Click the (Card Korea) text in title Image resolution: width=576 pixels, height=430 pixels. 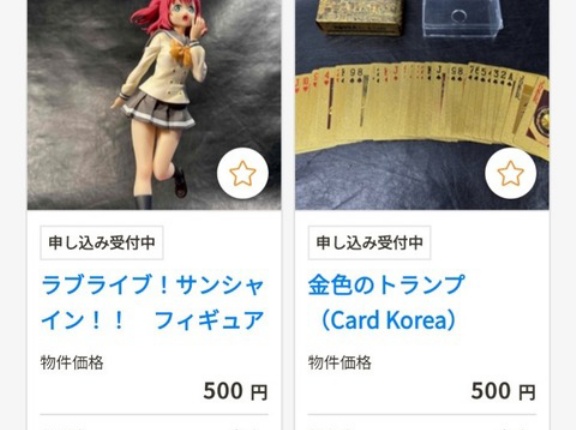[389, 320]
